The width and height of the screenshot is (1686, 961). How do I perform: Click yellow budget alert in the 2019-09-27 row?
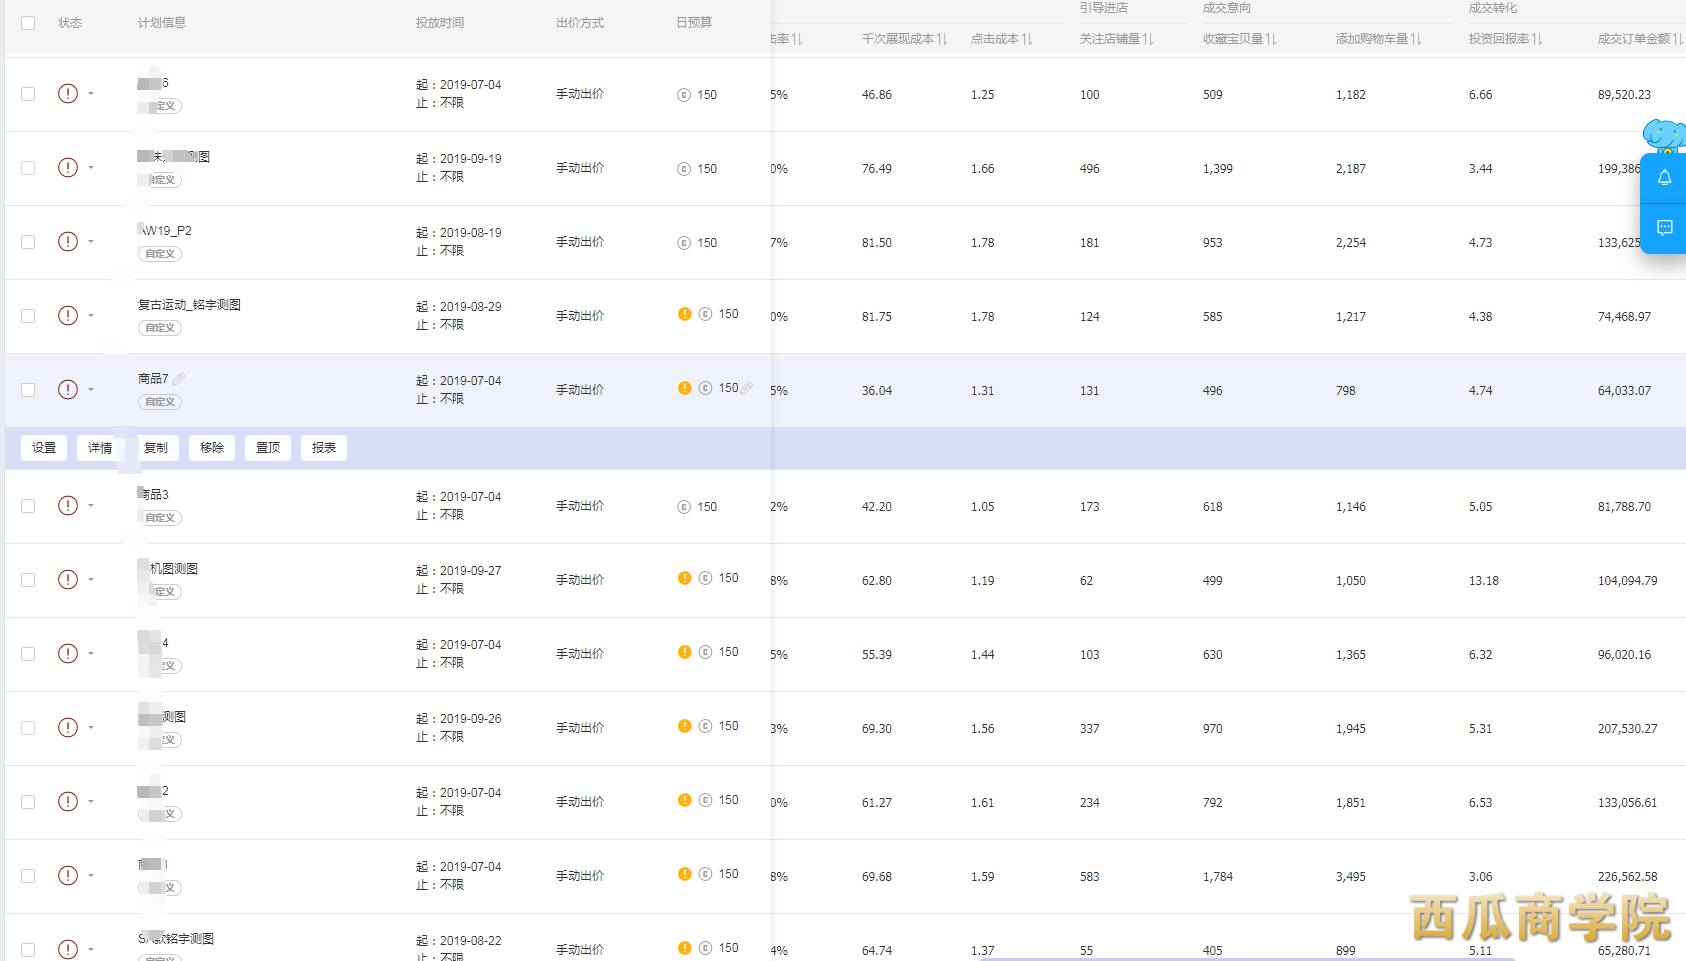tap(685, 578)
